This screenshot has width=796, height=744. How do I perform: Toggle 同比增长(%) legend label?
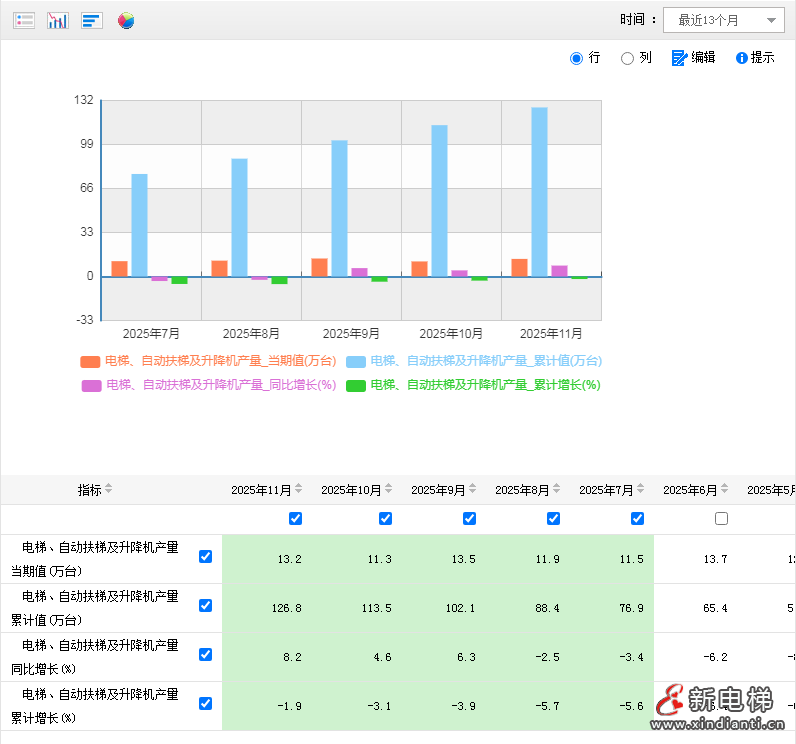[220, 385]
